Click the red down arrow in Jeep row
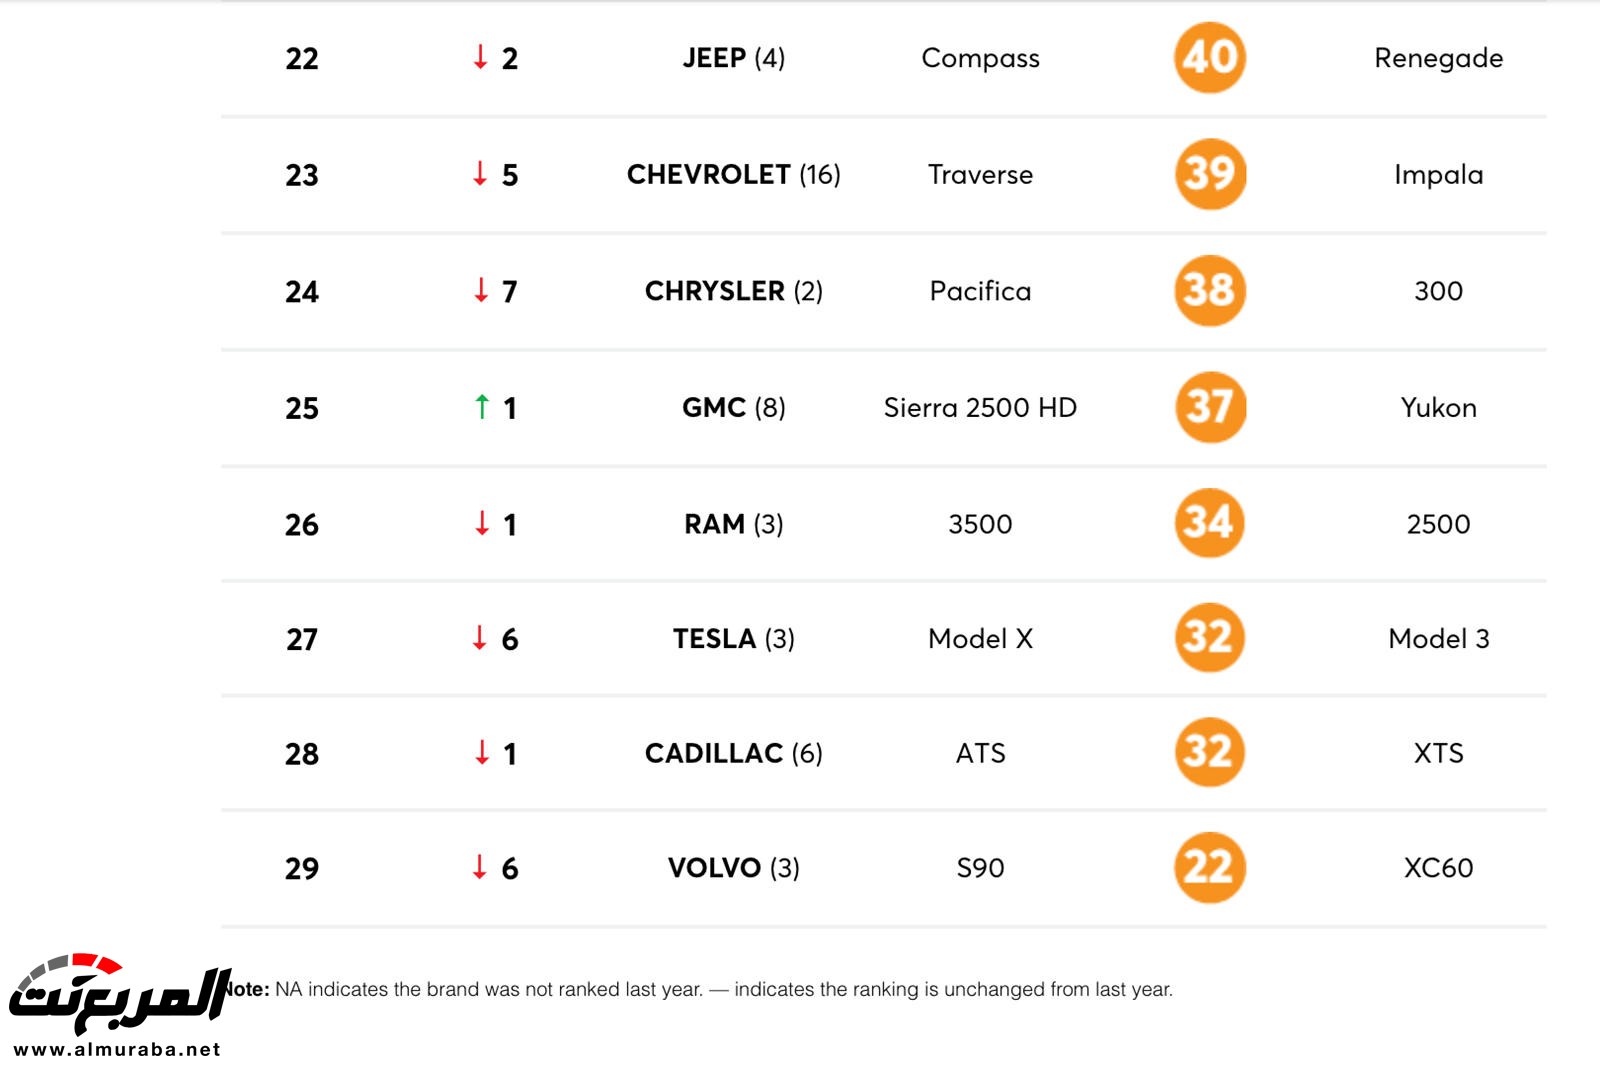 click(481, 58)
